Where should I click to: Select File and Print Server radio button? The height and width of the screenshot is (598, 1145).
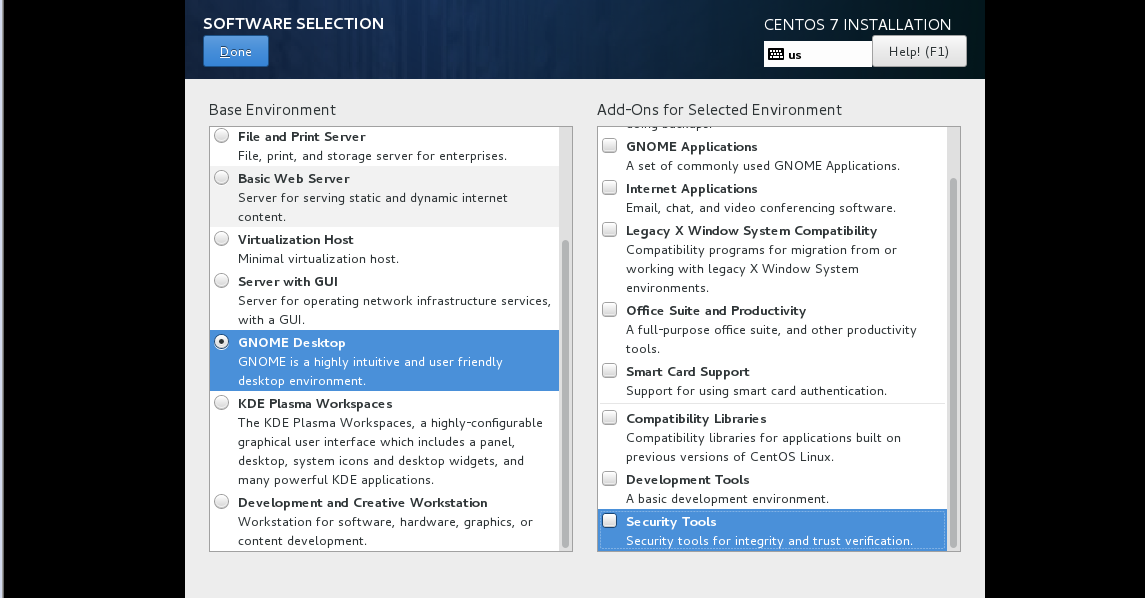click(221, 136)
